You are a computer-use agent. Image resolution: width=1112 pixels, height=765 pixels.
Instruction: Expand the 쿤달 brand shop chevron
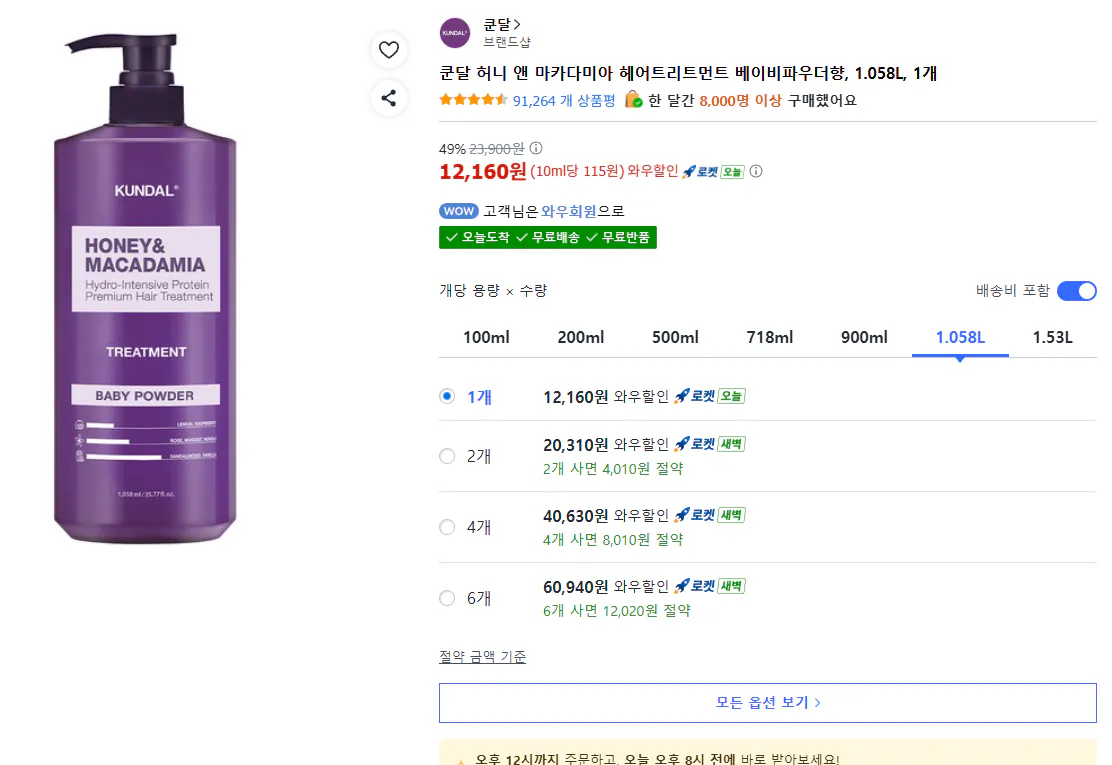[517, 23]
